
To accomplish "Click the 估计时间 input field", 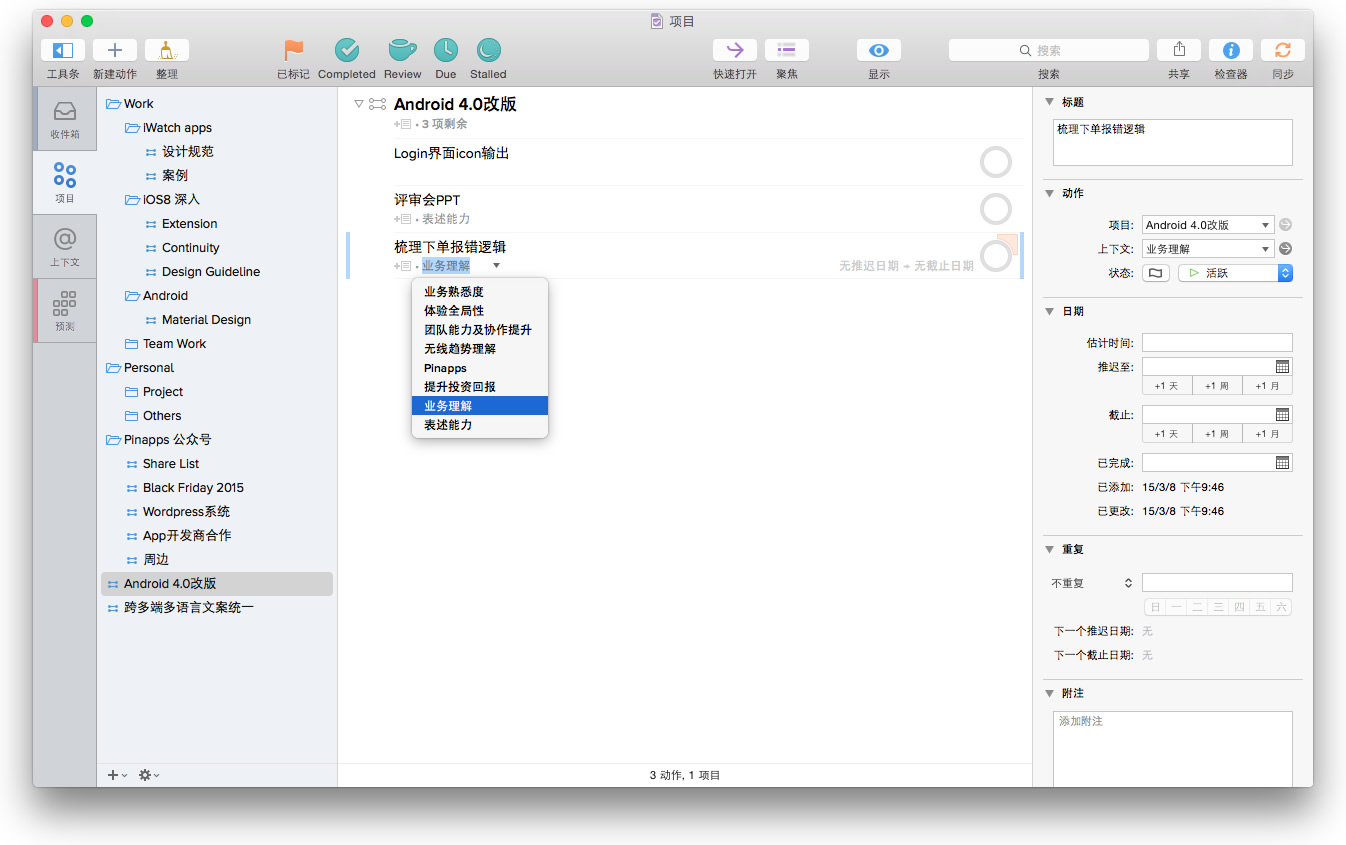I will click(1217, 343).
